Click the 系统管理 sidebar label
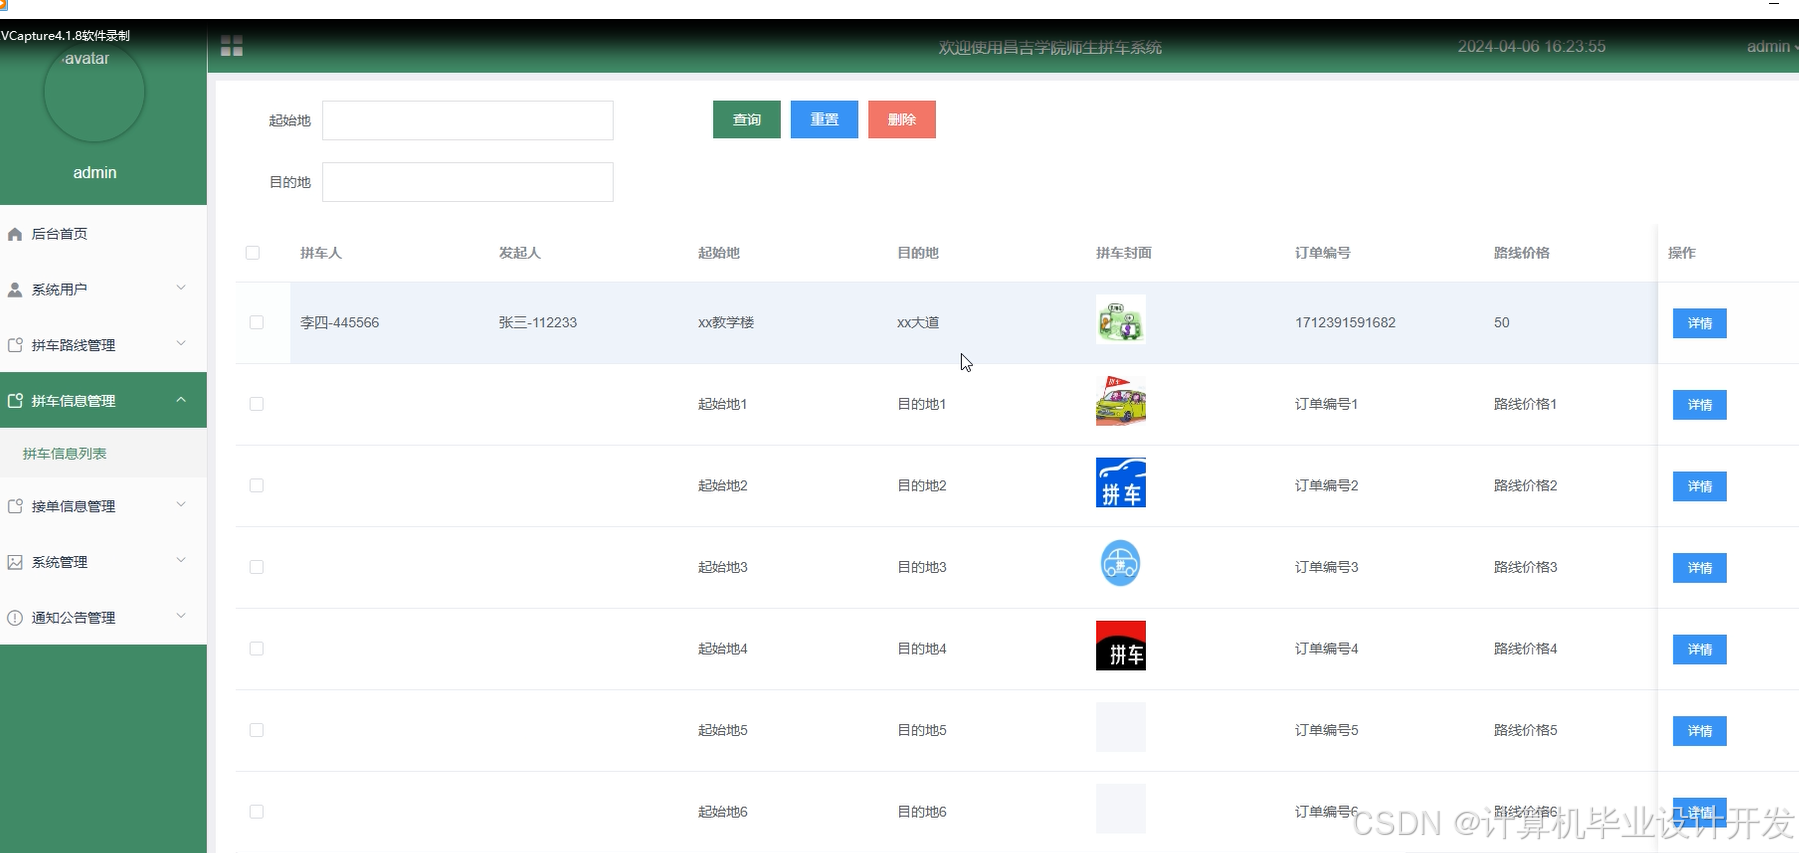1799x853 pixels. [x=60, y=562]
